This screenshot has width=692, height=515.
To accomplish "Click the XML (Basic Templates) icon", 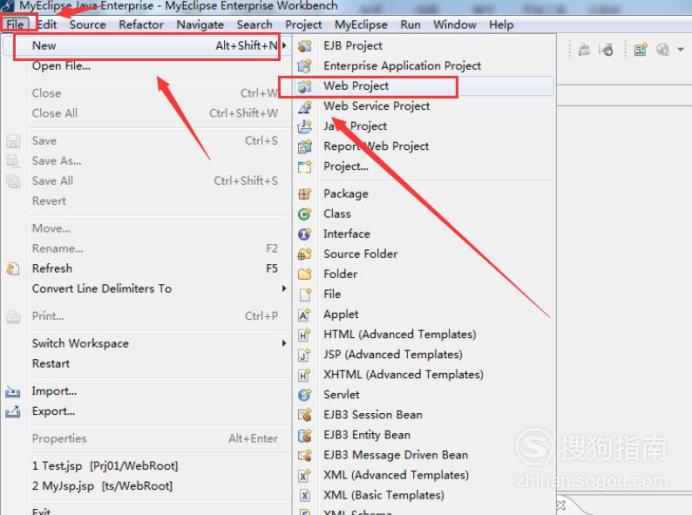I will [305, 495].
